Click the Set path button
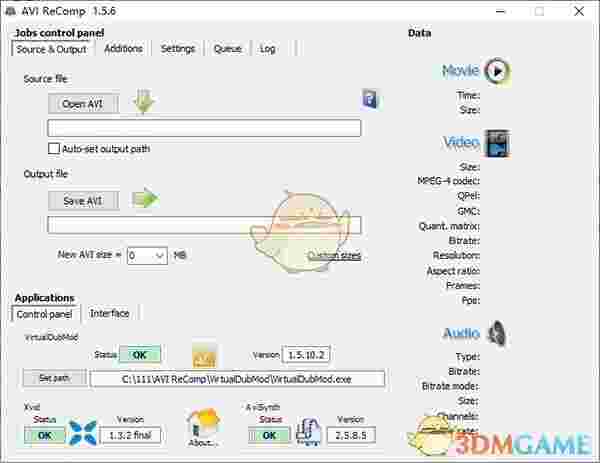This screenshot has width=600, height=463. [54, 378]
